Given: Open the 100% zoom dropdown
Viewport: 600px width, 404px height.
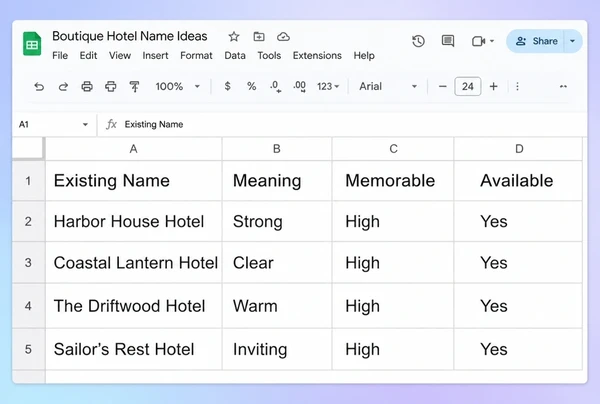Looking at the screenshot, I should pos(178,86).
